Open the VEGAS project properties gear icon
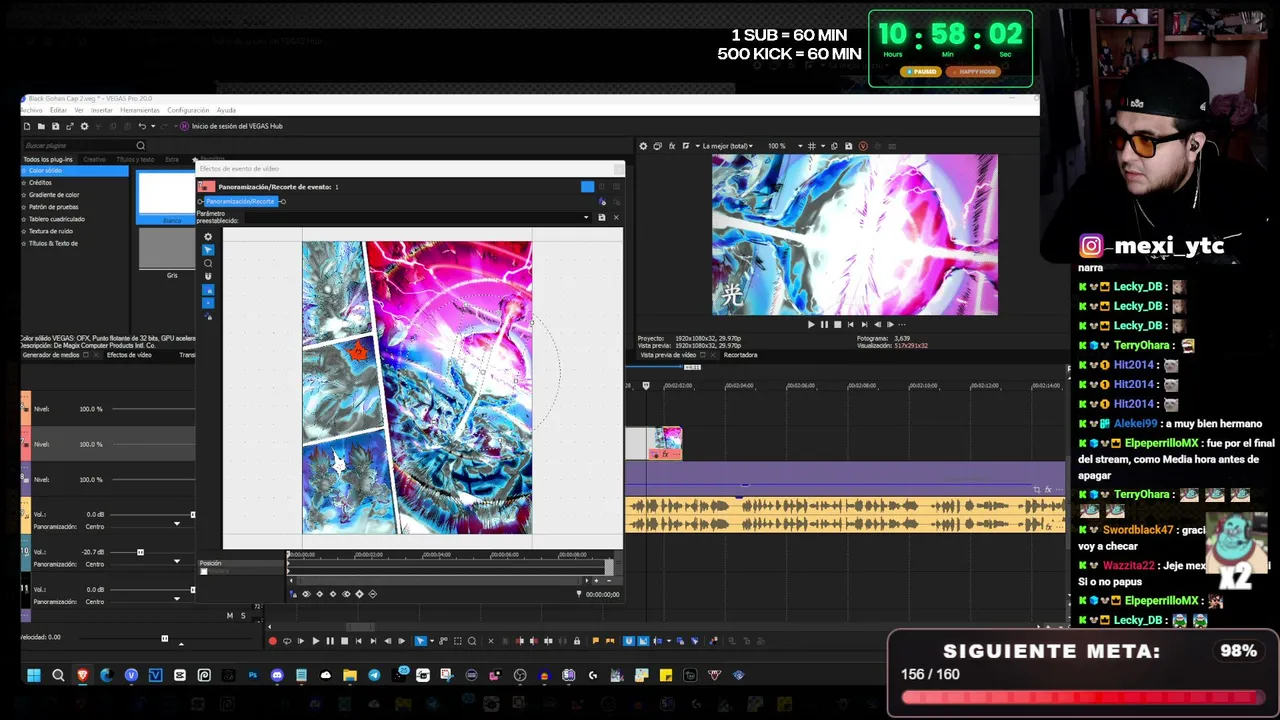This screenshot has width=1280, height=720. click(x=84, y=126)
